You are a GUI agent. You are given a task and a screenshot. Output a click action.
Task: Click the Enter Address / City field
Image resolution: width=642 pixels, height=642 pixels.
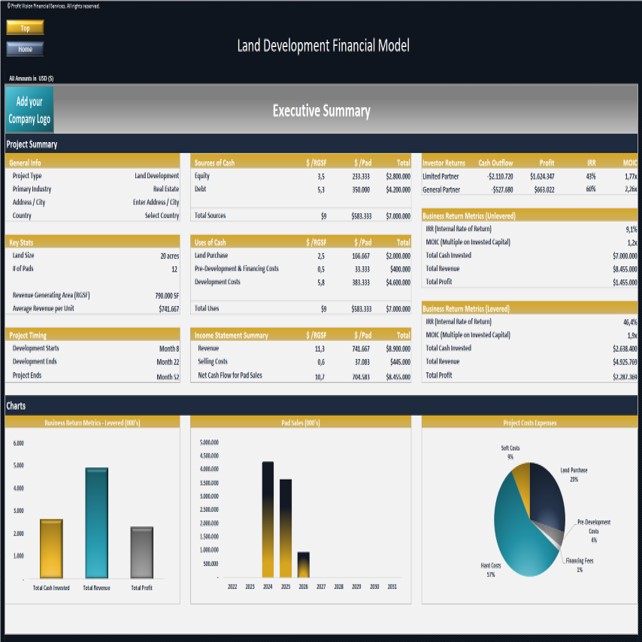155,202
